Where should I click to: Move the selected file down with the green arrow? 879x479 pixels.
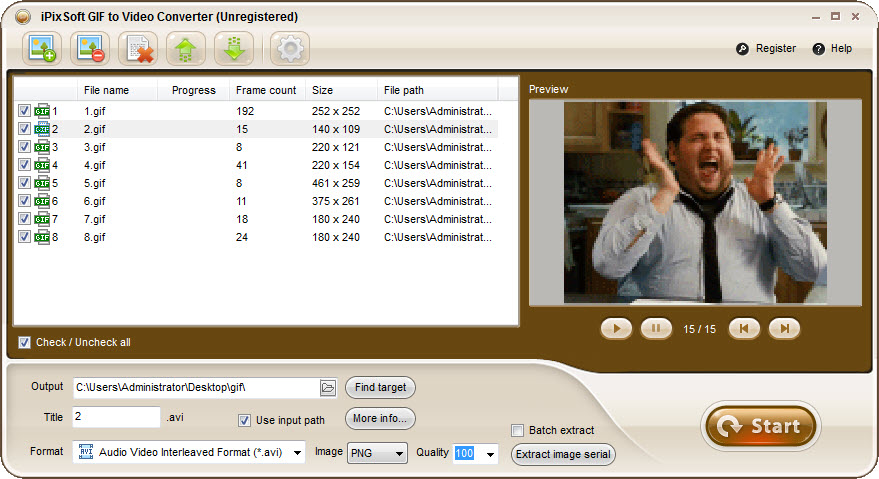click(234, 48)
